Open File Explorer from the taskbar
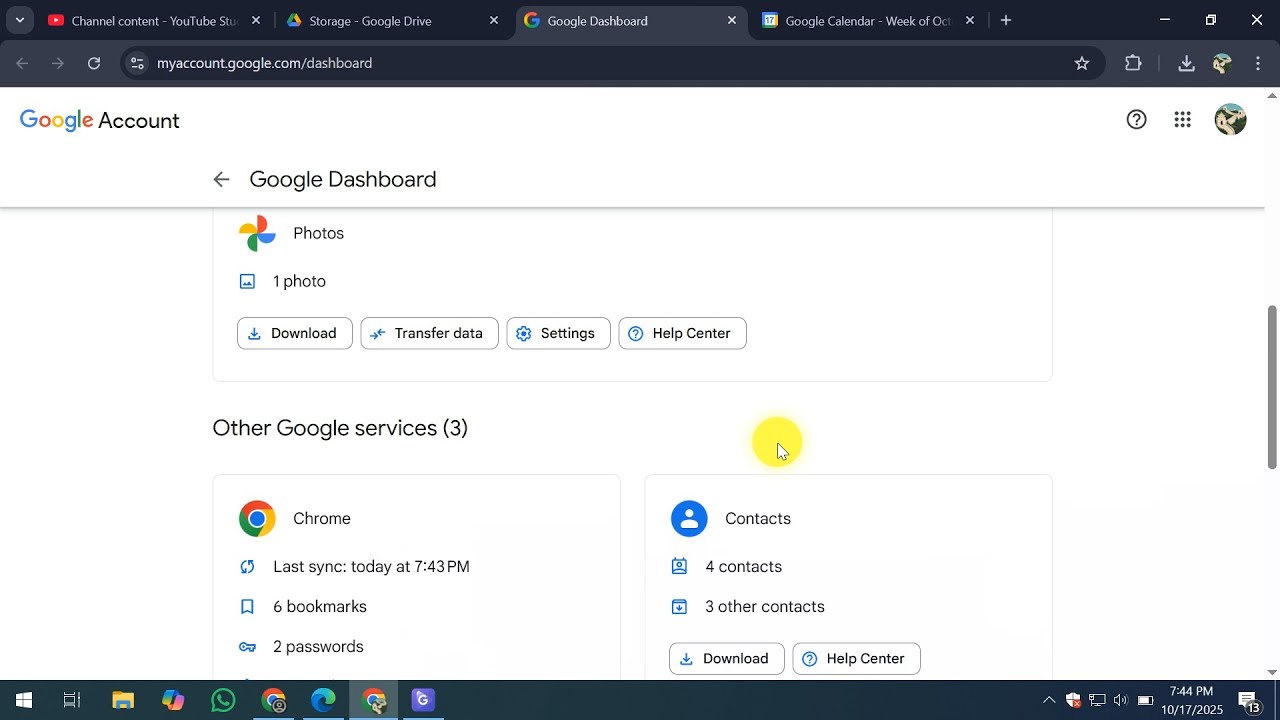The height and width of the screenshot is (720, 1280). coord(123,700)
